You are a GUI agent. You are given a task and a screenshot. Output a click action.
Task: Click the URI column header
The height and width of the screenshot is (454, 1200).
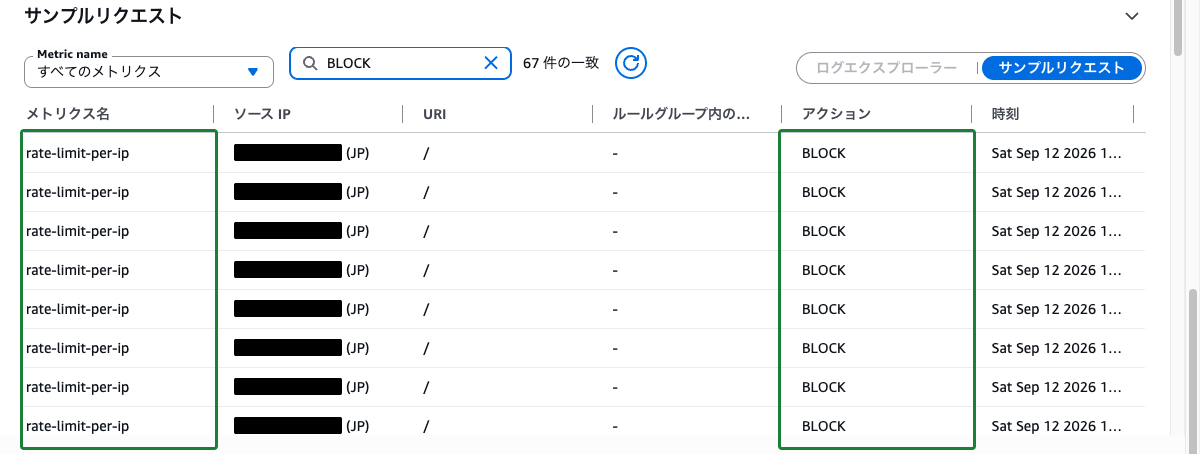pyautogui.click(x=434, y=114)
